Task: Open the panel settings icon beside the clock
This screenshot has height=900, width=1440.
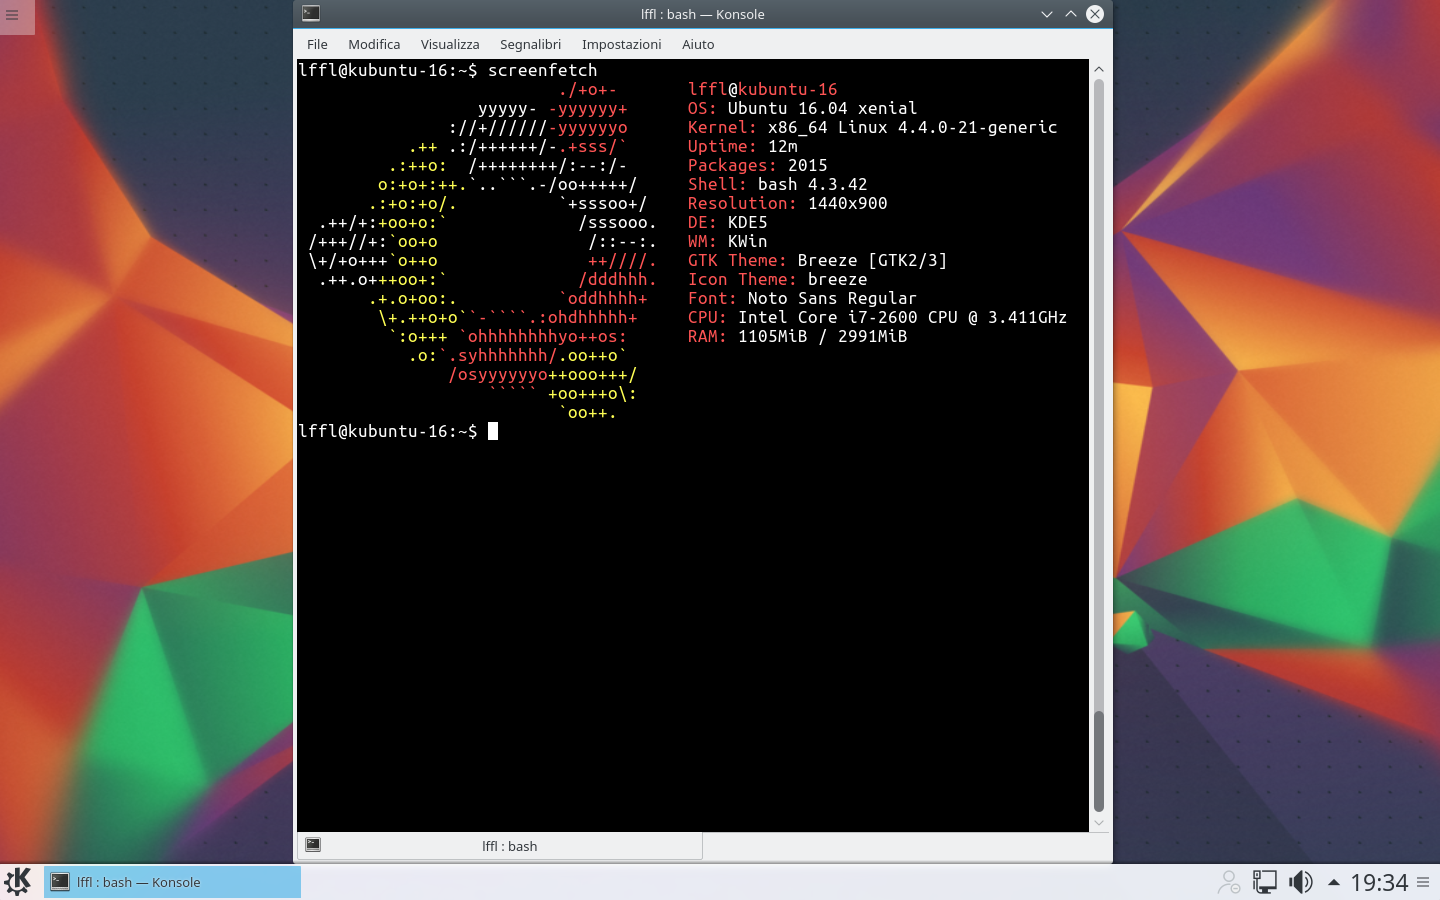Action: (x=1423, y=882)
